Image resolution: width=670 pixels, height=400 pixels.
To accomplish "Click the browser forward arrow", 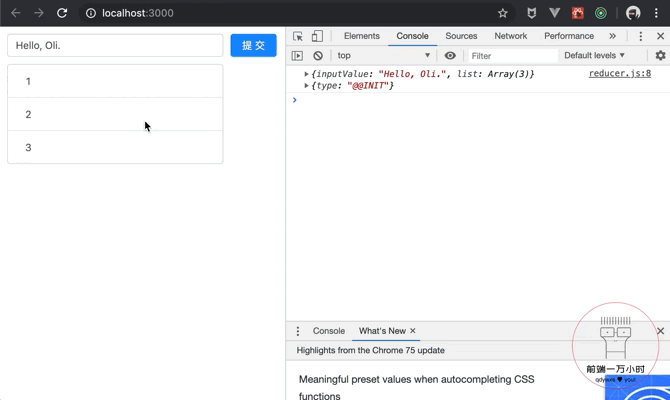I will (39, 13).
